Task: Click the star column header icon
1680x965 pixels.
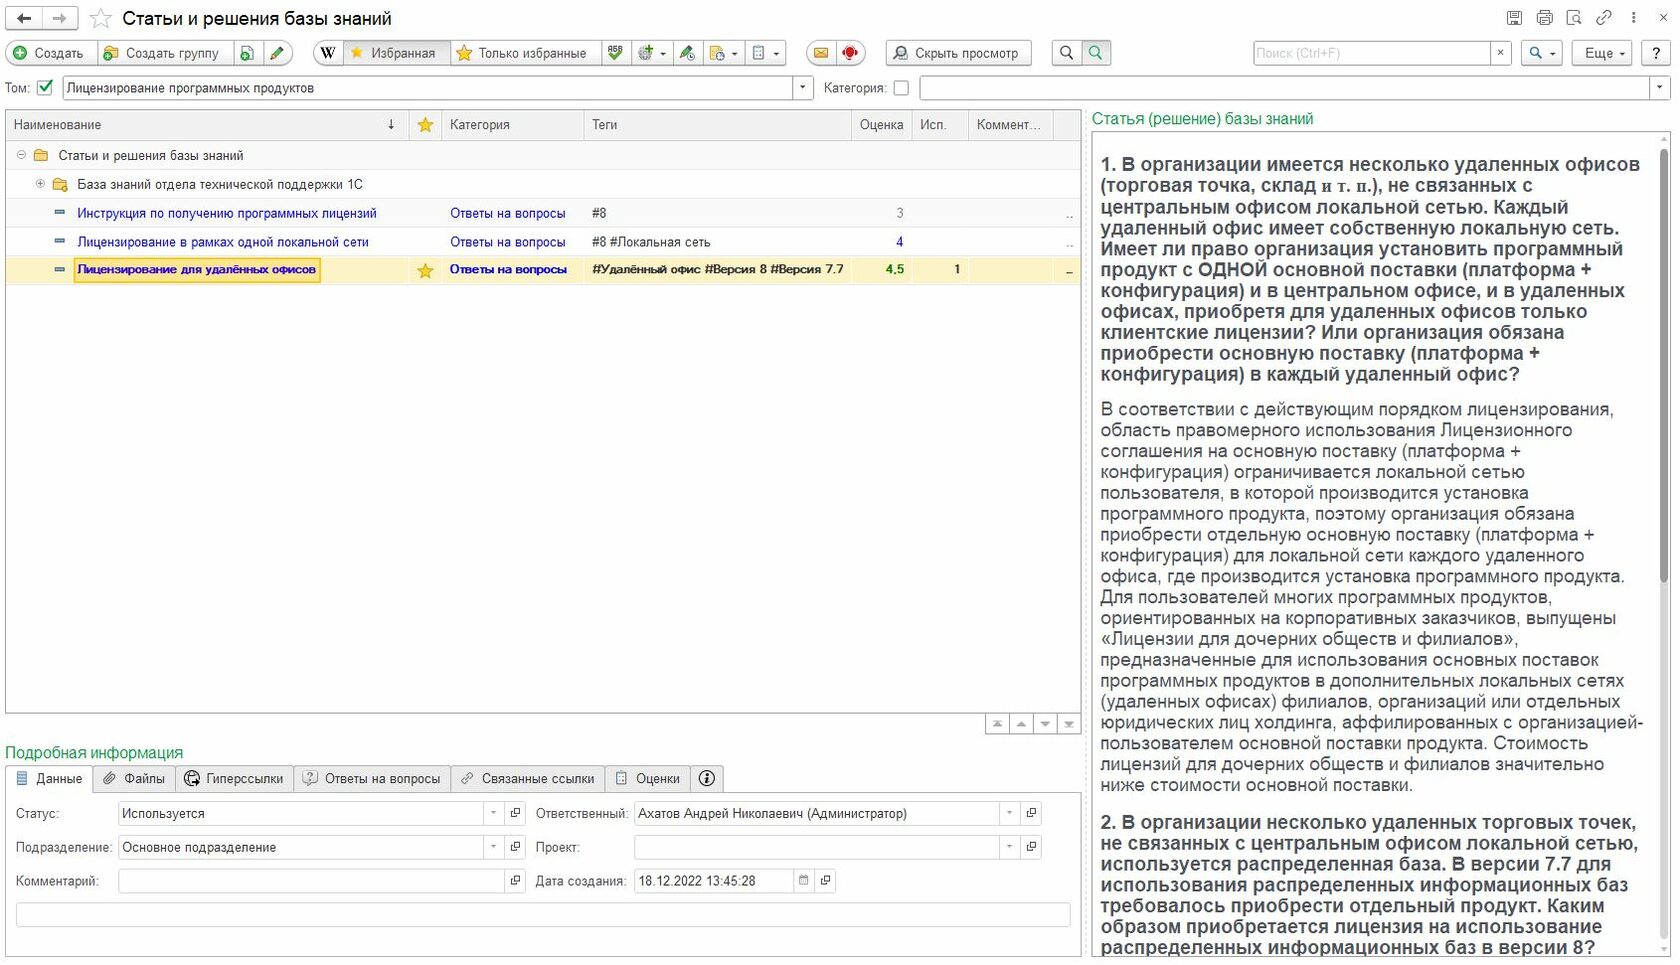Action: (425, 125)
